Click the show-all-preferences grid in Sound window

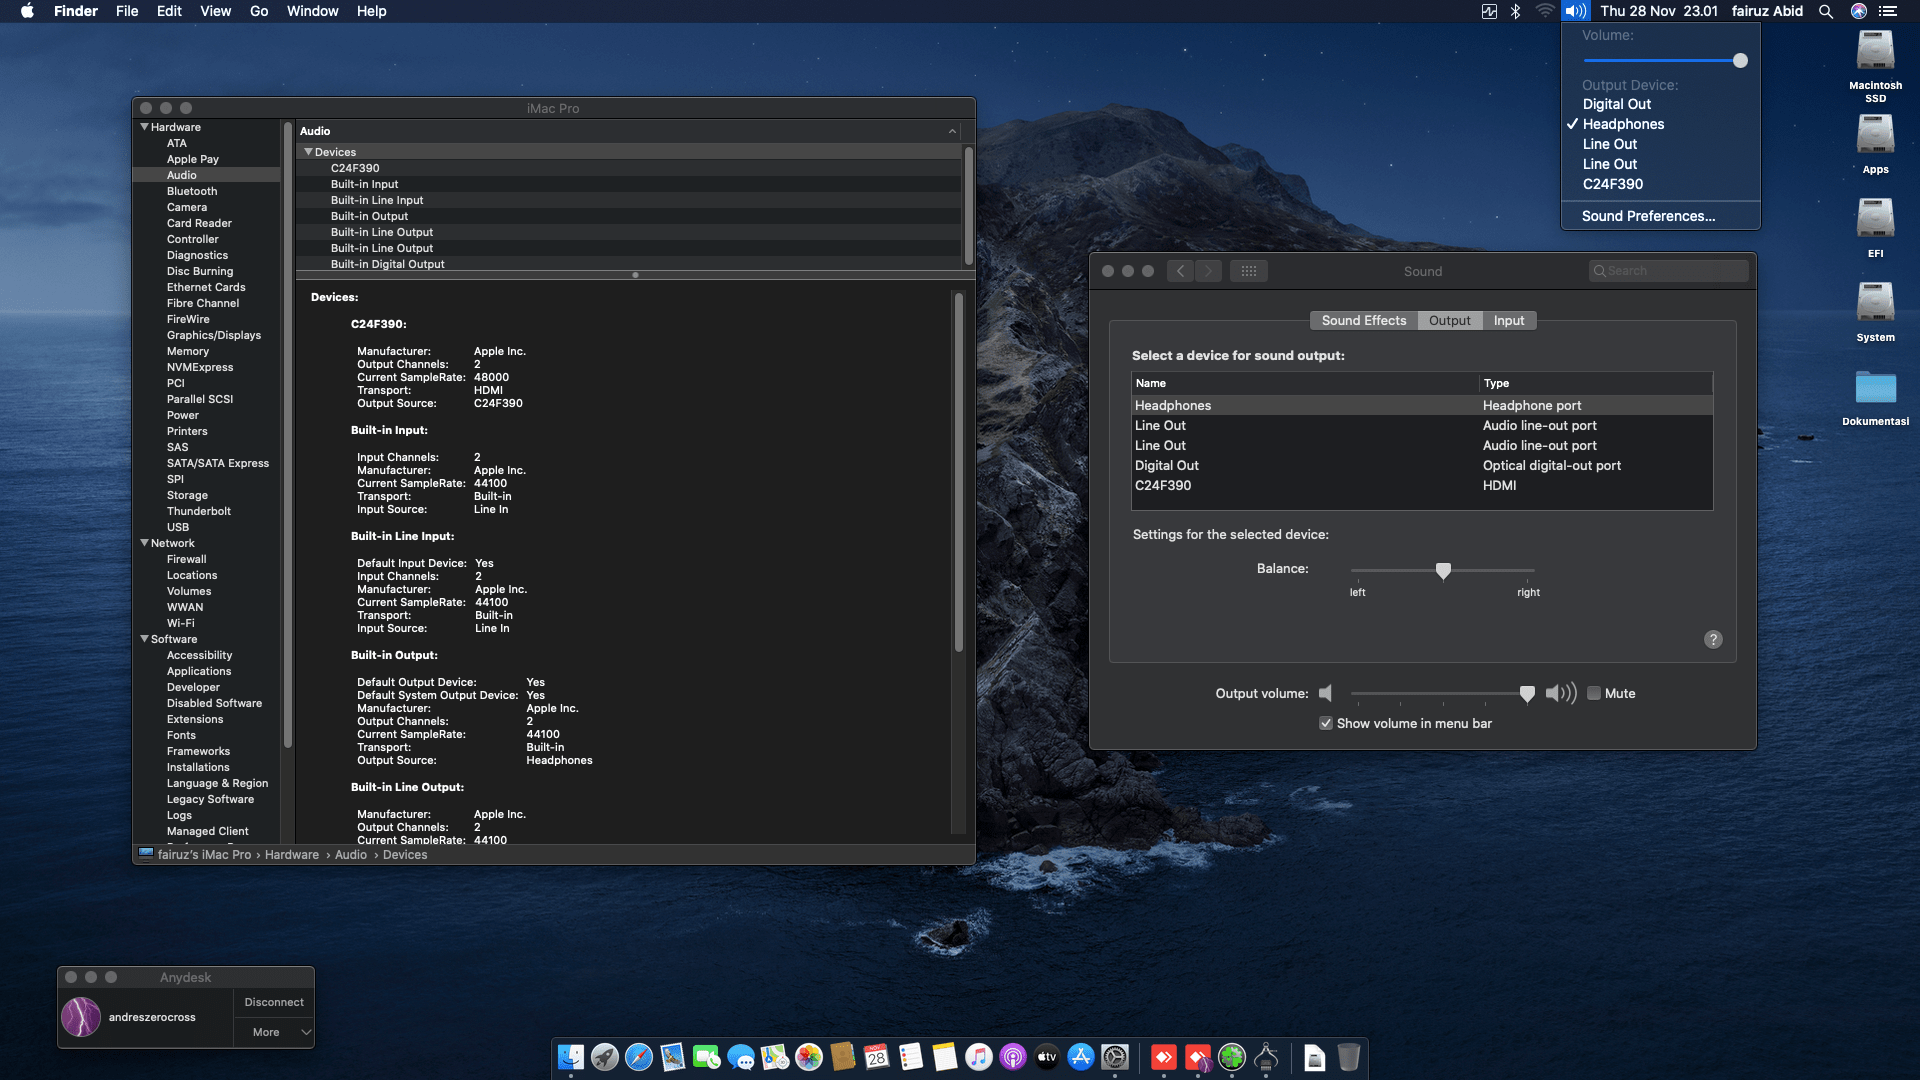point(1248,270)
